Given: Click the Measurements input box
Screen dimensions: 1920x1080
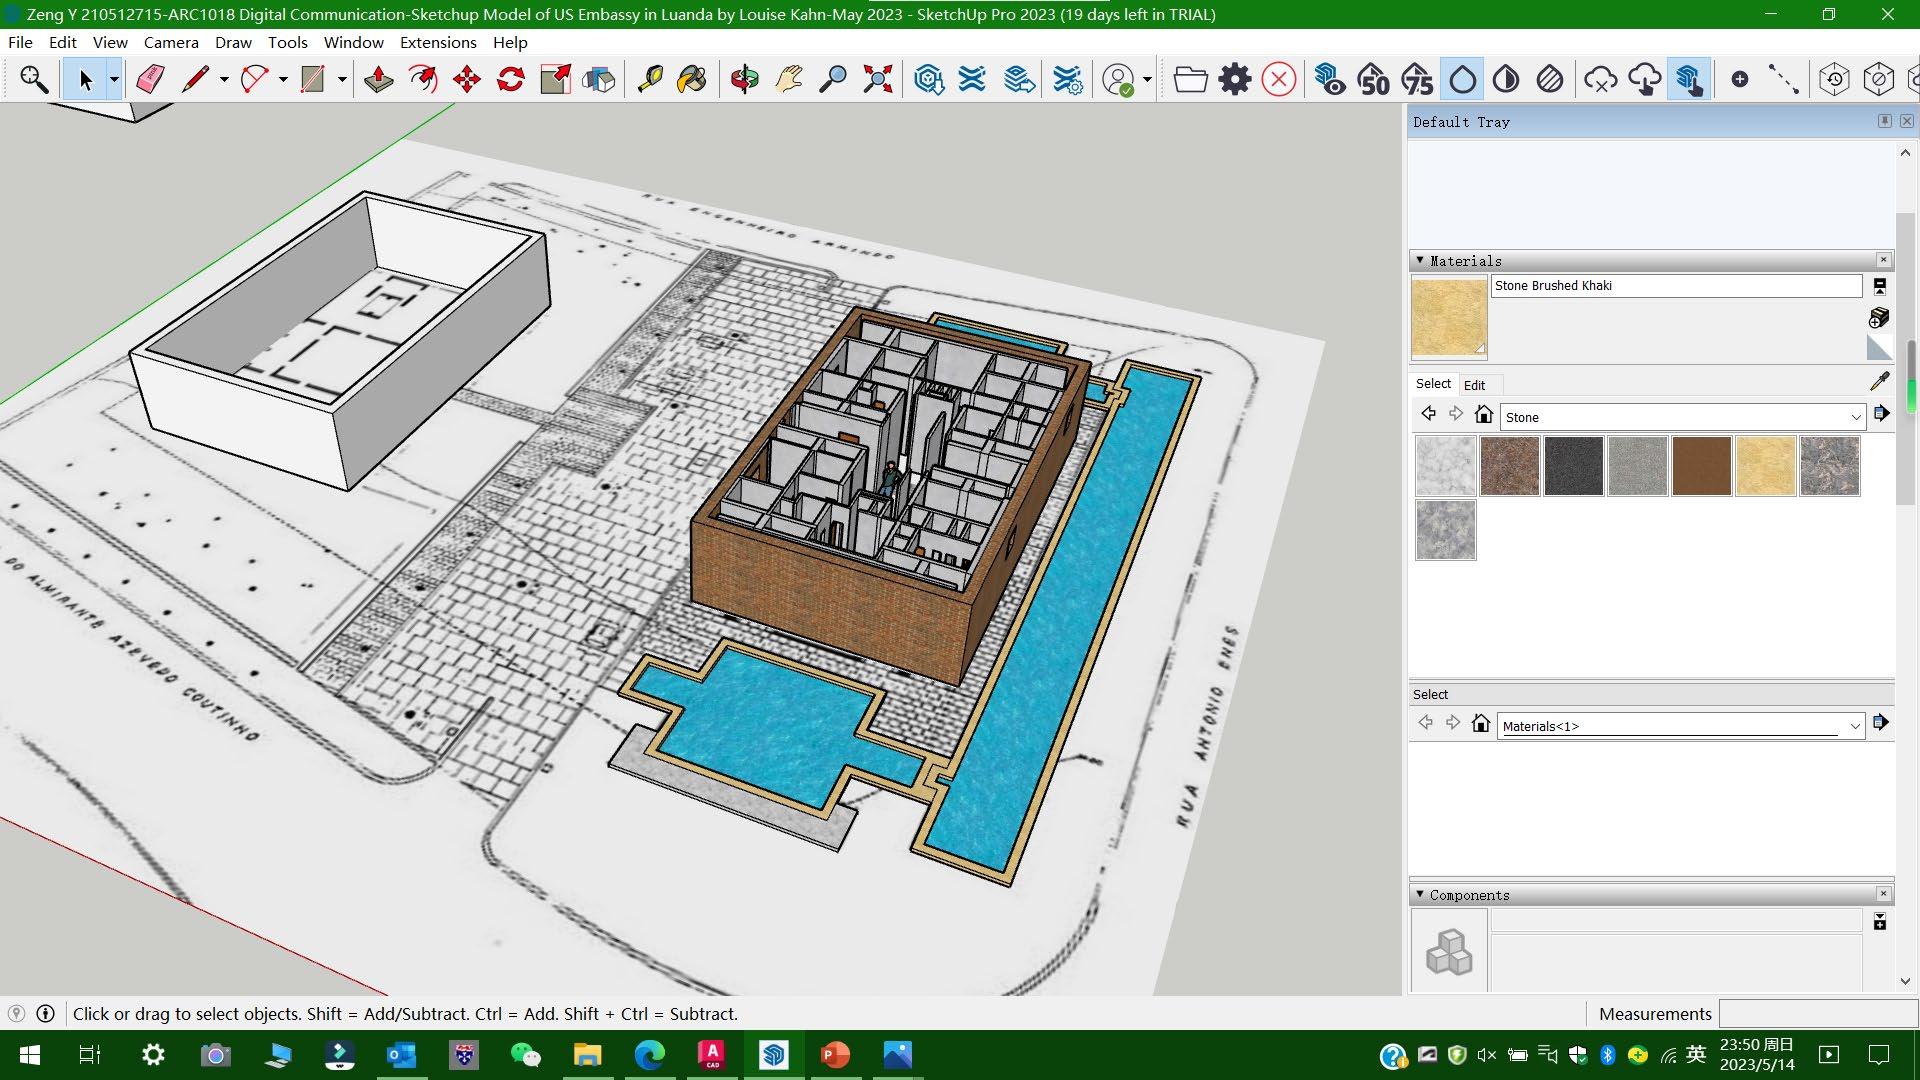Looking at the screenshot, I should point(1816,1014).
